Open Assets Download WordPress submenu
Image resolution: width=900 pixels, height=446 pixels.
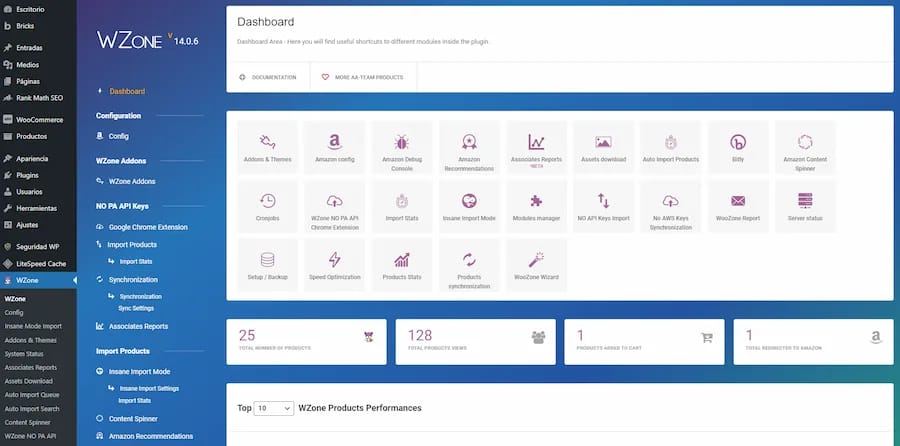[x=29, y=381]
